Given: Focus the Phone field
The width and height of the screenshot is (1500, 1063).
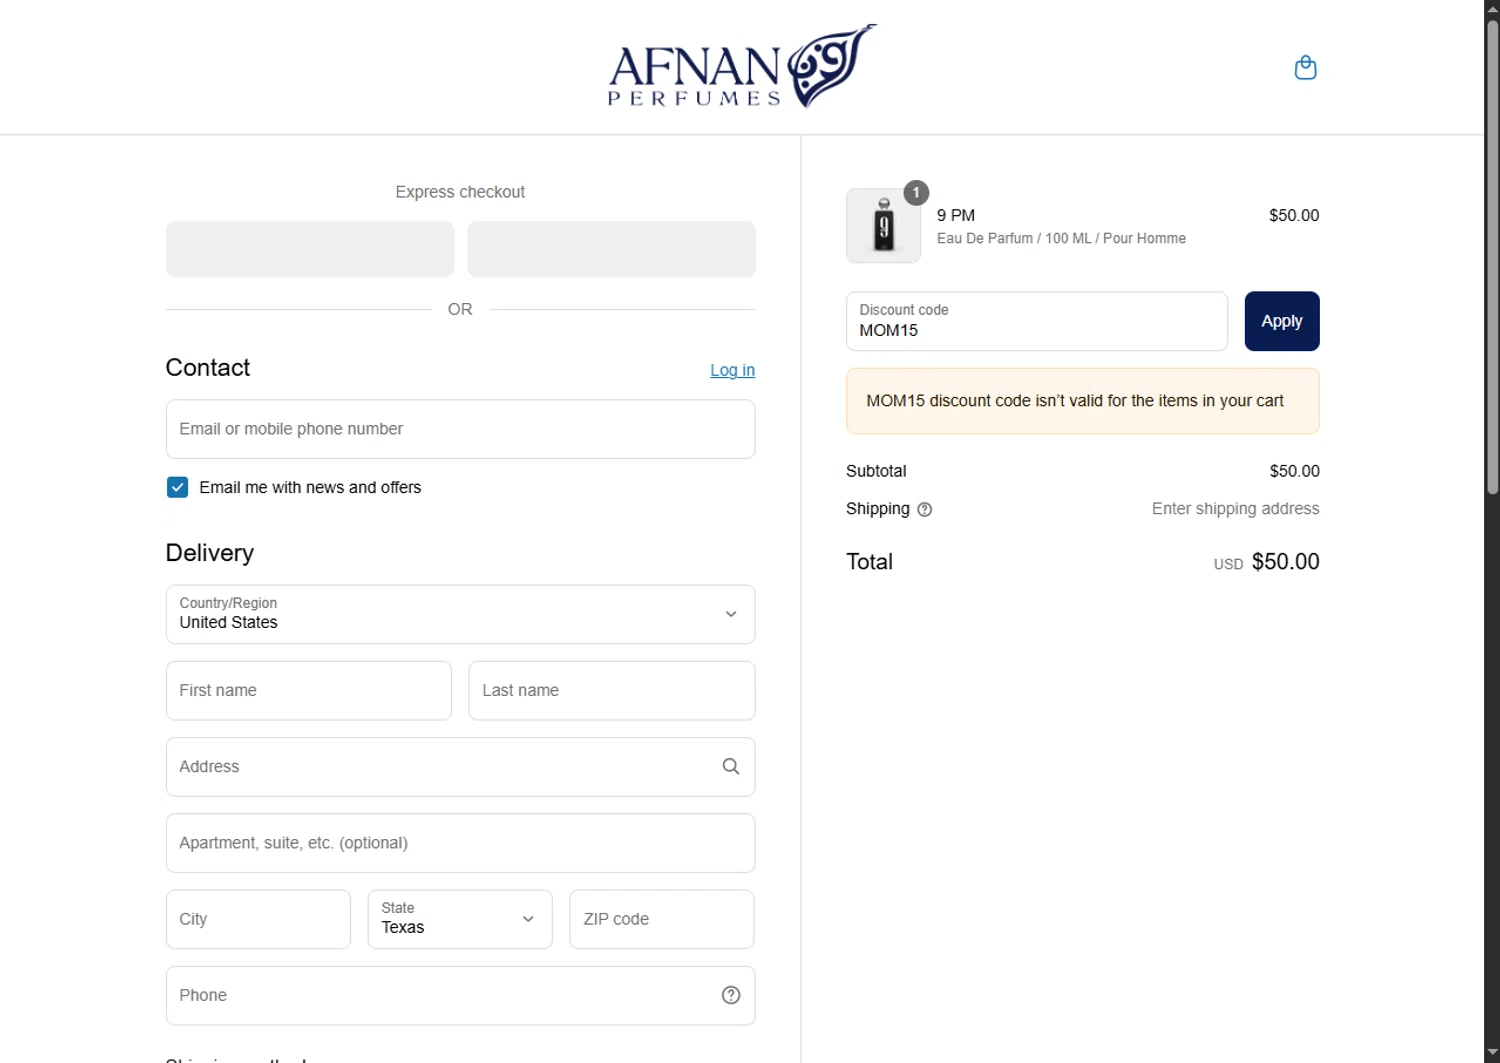Looking at the screenshot, I should coord(460,995).
